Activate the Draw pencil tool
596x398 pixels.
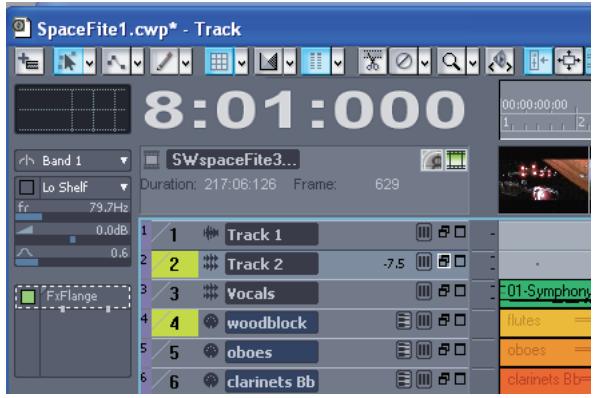pyautogui.click(x=164, y=61)
